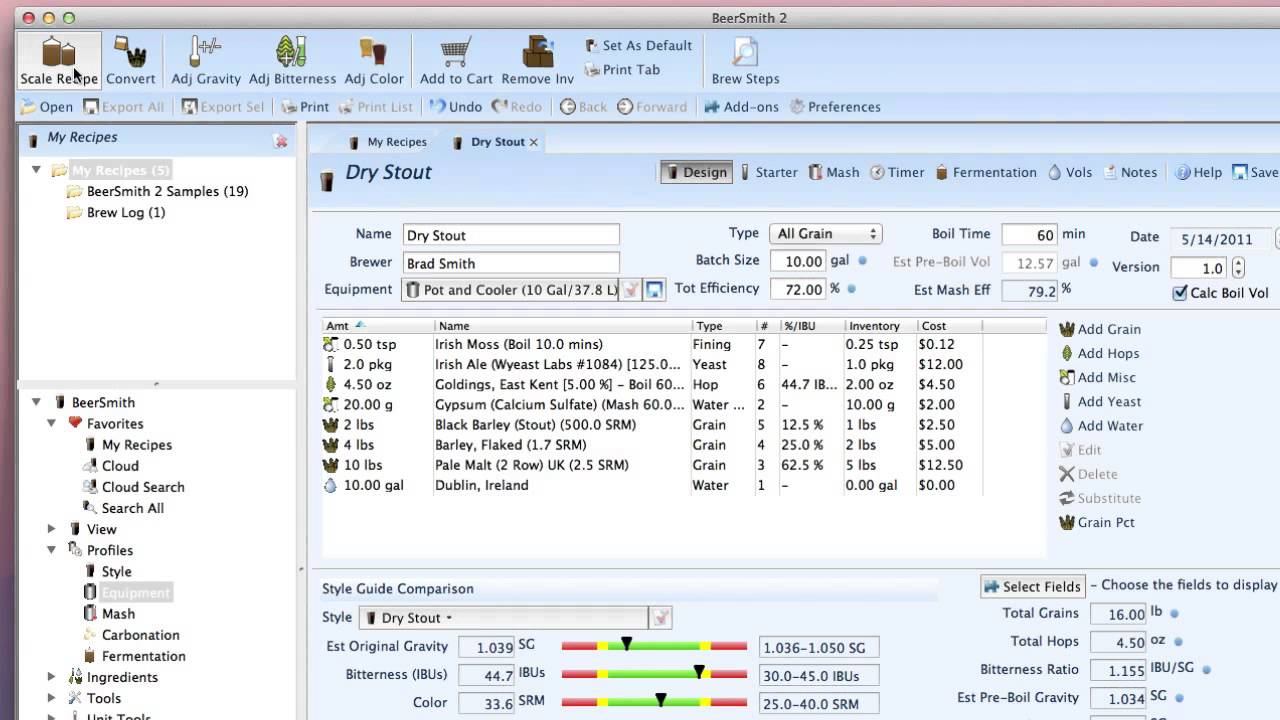
Task: Click Set As Default in toolbar
Action: tap(638, 46)
